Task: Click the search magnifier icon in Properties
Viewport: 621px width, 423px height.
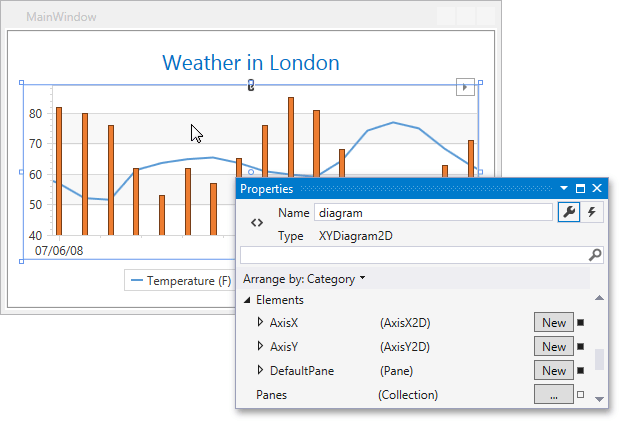Action: (595, 255)
